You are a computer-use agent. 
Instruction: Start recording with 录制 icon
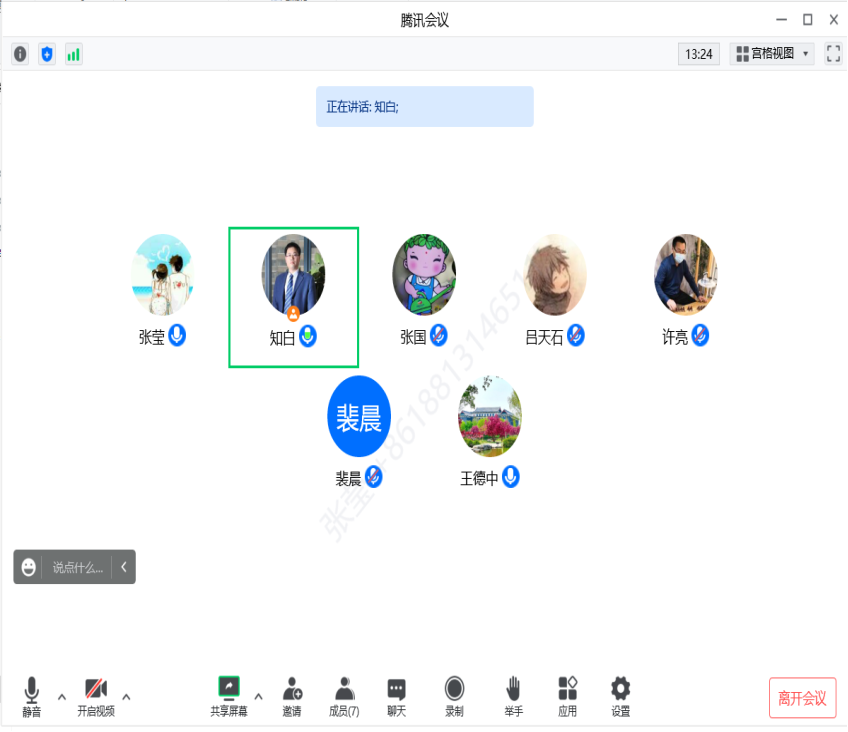pos(454,695)
